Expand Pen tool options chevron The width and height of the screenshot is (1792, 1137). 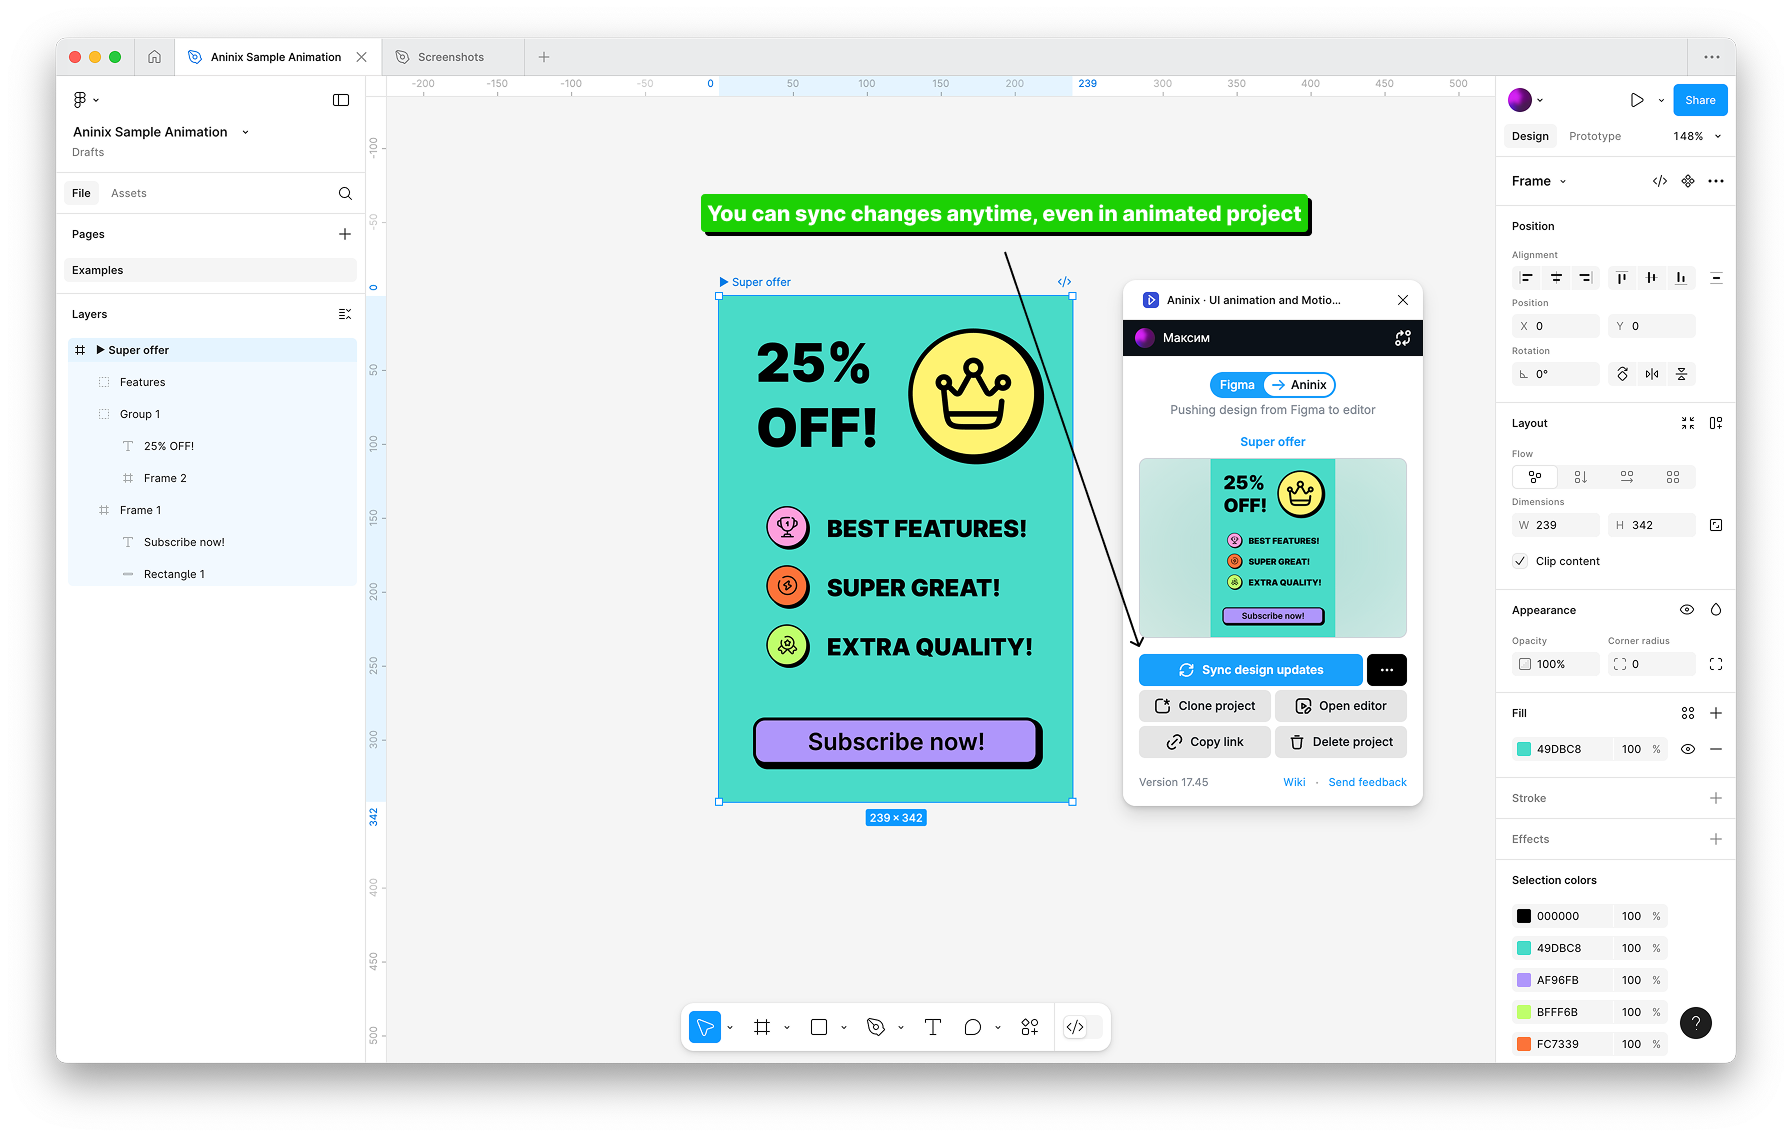click(901, 1028)
